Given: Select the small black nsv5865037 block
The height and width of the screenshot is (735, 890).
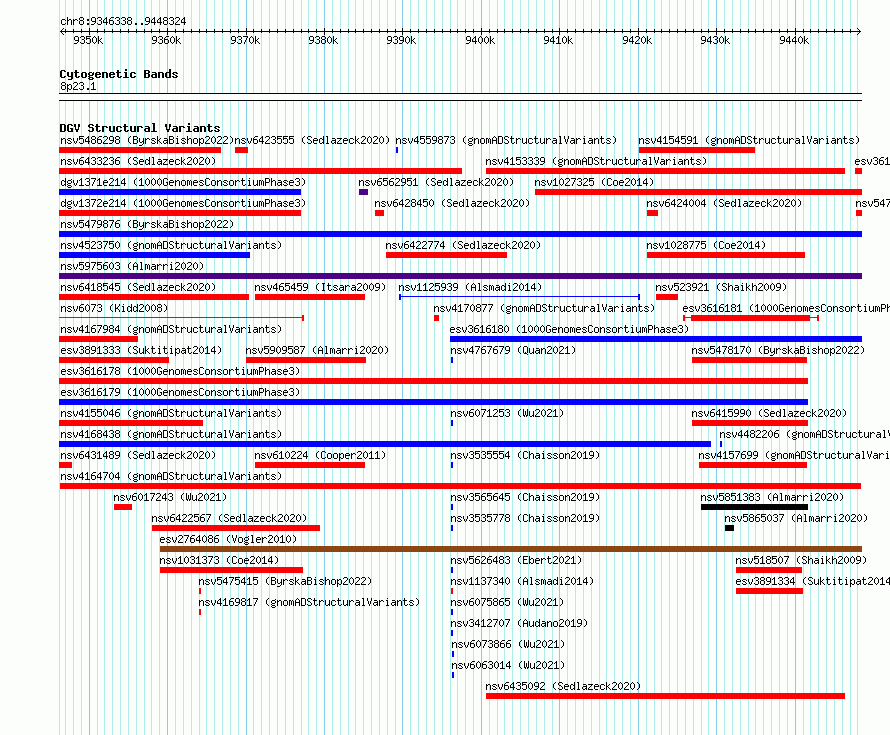Looking at the screenshot, I should pyautogui.click(x=729, y=528).
